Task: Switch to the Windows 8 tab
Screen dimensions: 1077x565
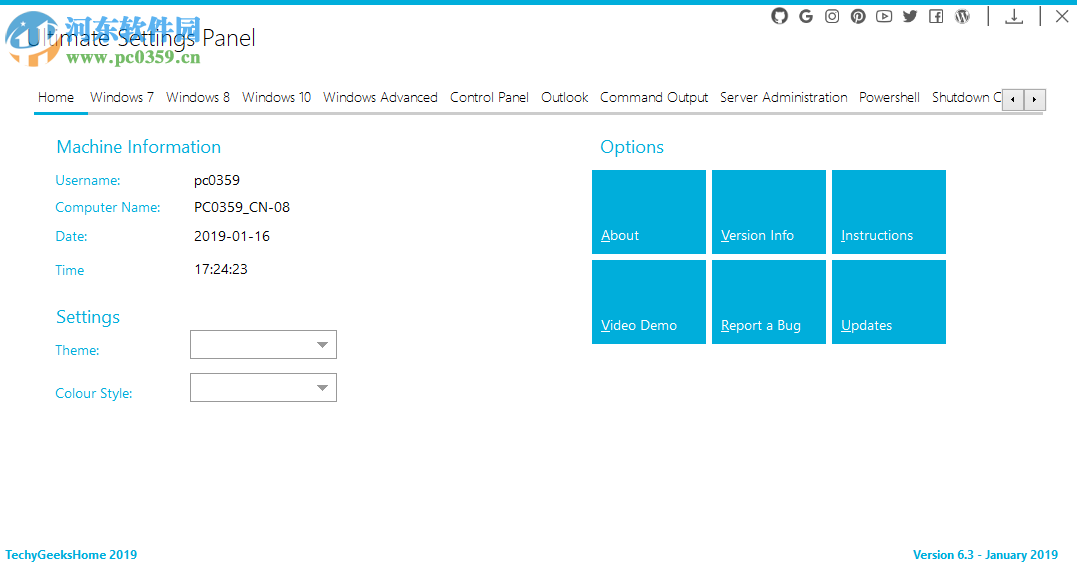Action: (x=198, y=97)
